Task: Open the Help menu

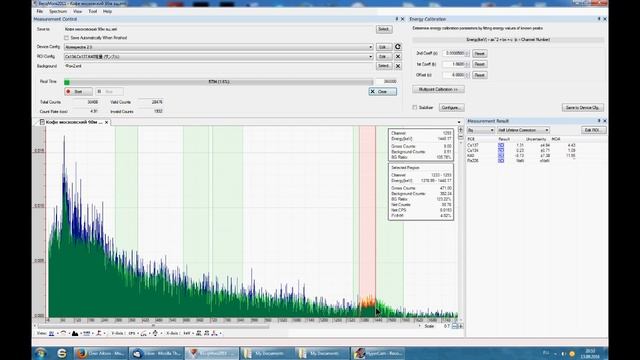Action: pyautogui.click(x=107, y=11)
